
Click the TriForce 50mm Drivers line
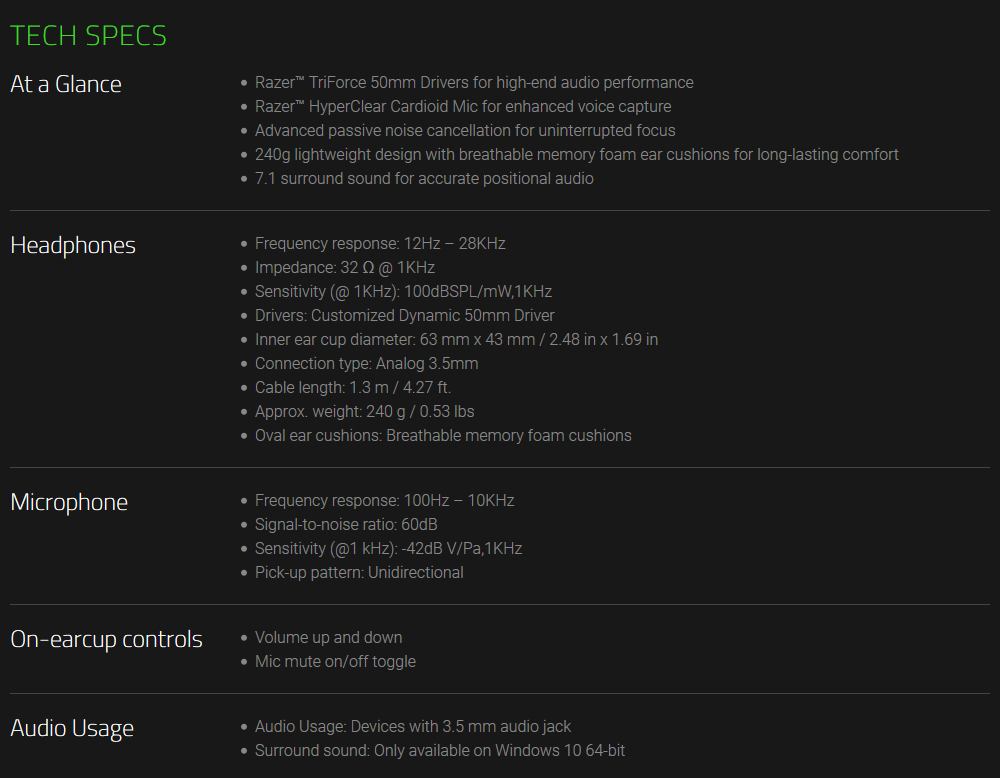(474, 83)
